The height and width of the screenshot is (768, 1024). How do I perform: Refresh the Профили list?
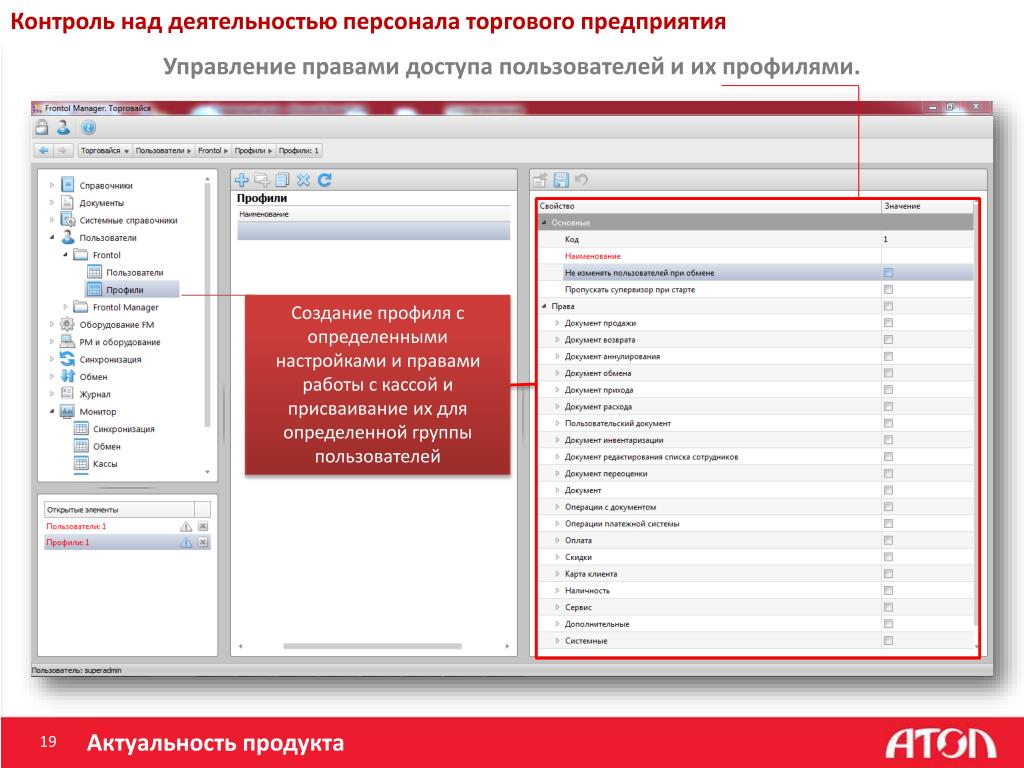[325, 180]
